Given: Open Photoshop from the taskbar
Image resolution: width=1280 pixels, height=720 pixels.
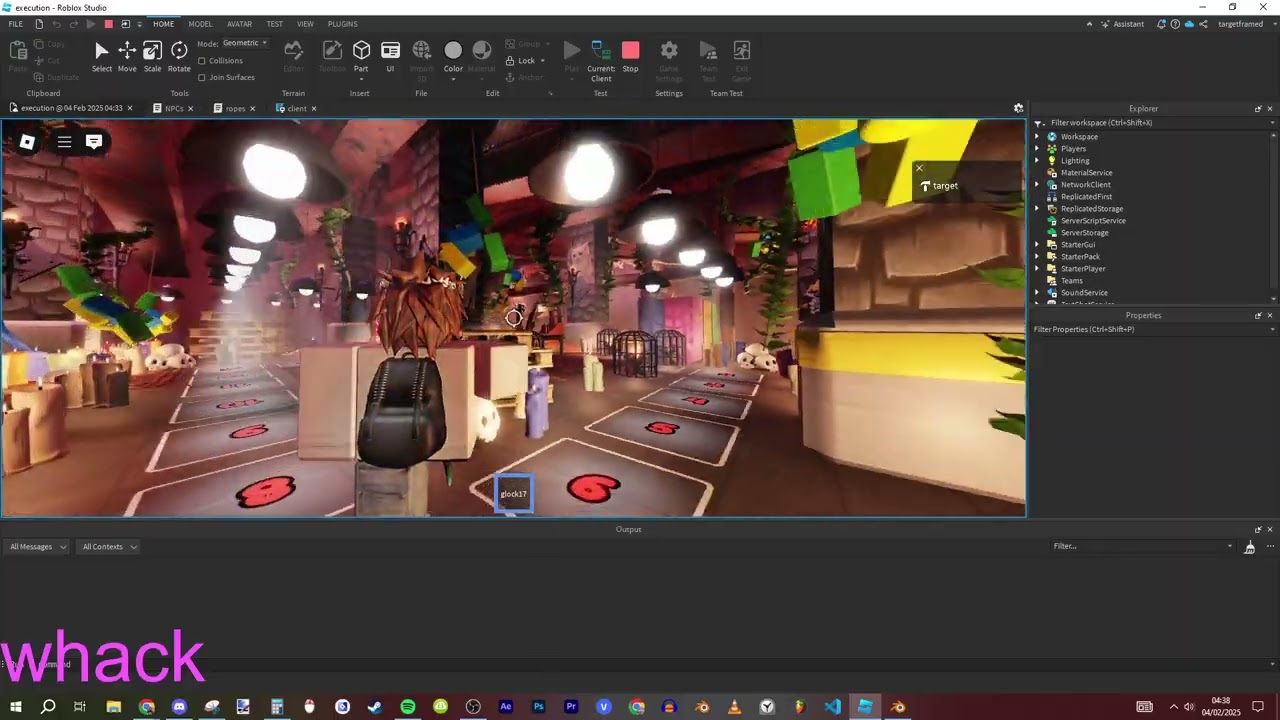Looking at the screenshot, I should [x=538, y=707].
